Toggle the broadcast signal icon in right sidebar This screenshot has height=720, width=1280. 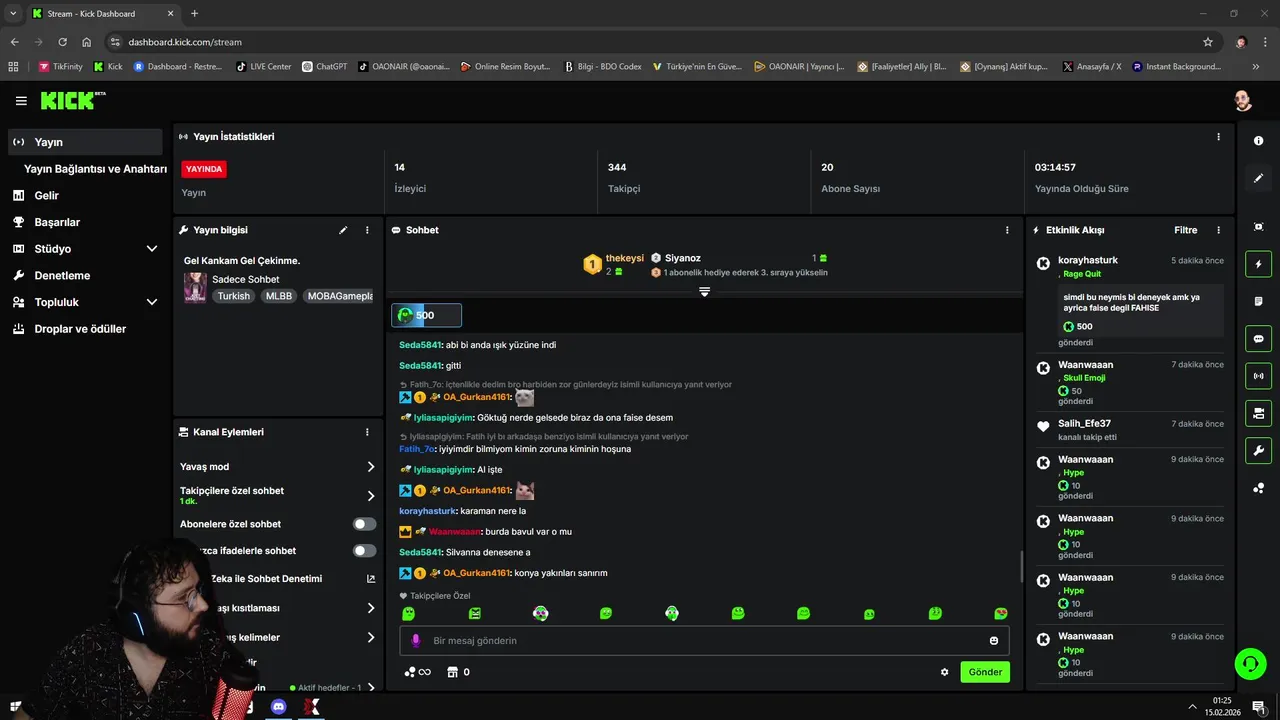1258,376
